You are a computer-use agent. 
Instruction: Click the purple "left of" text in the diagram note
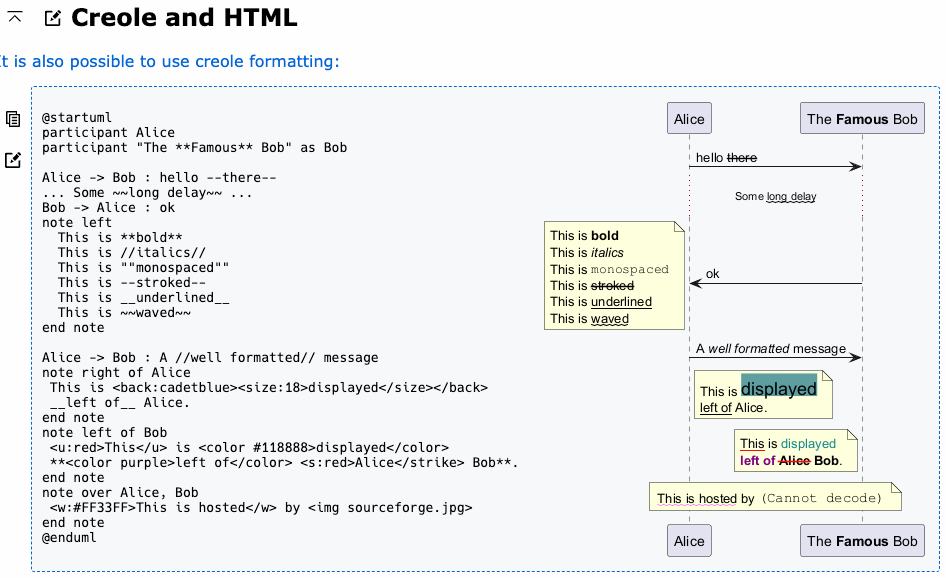coord(758,461)
